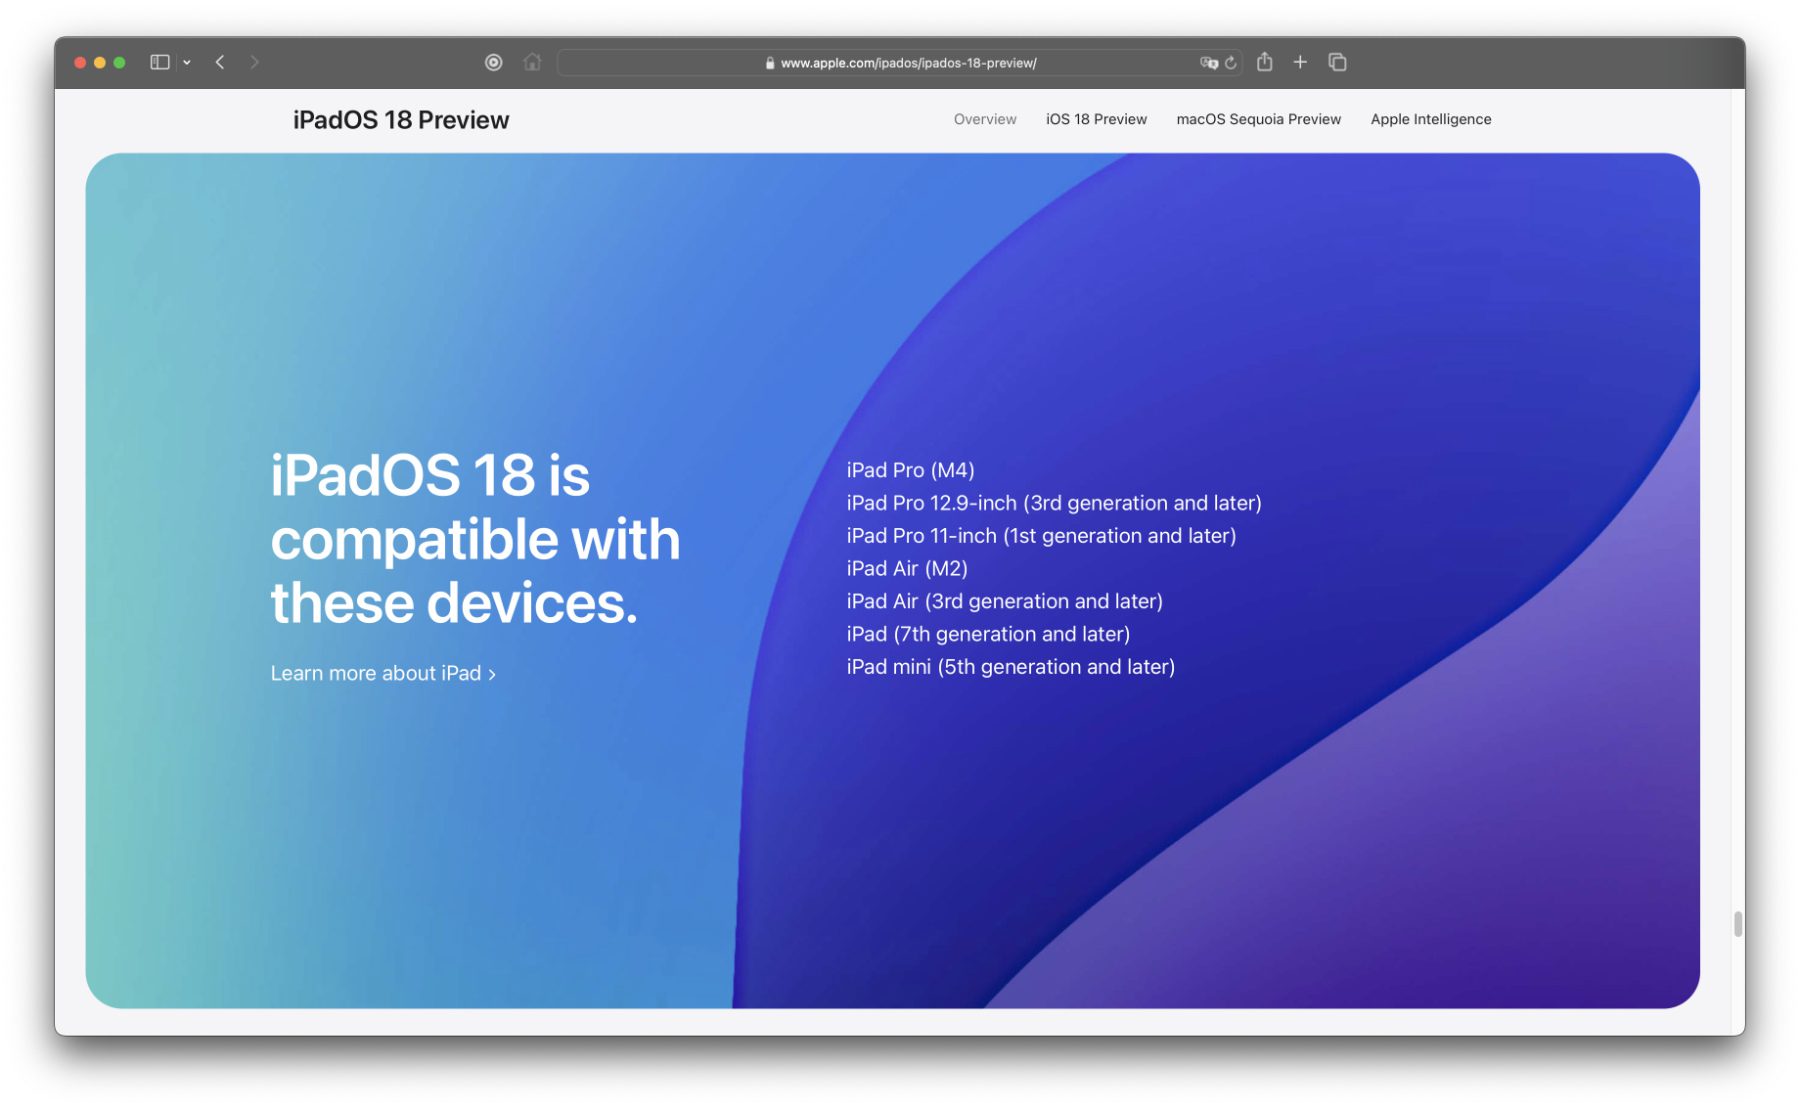Reload the current page
The height and width of the screenshot is (1108, 1800).
1231,62
